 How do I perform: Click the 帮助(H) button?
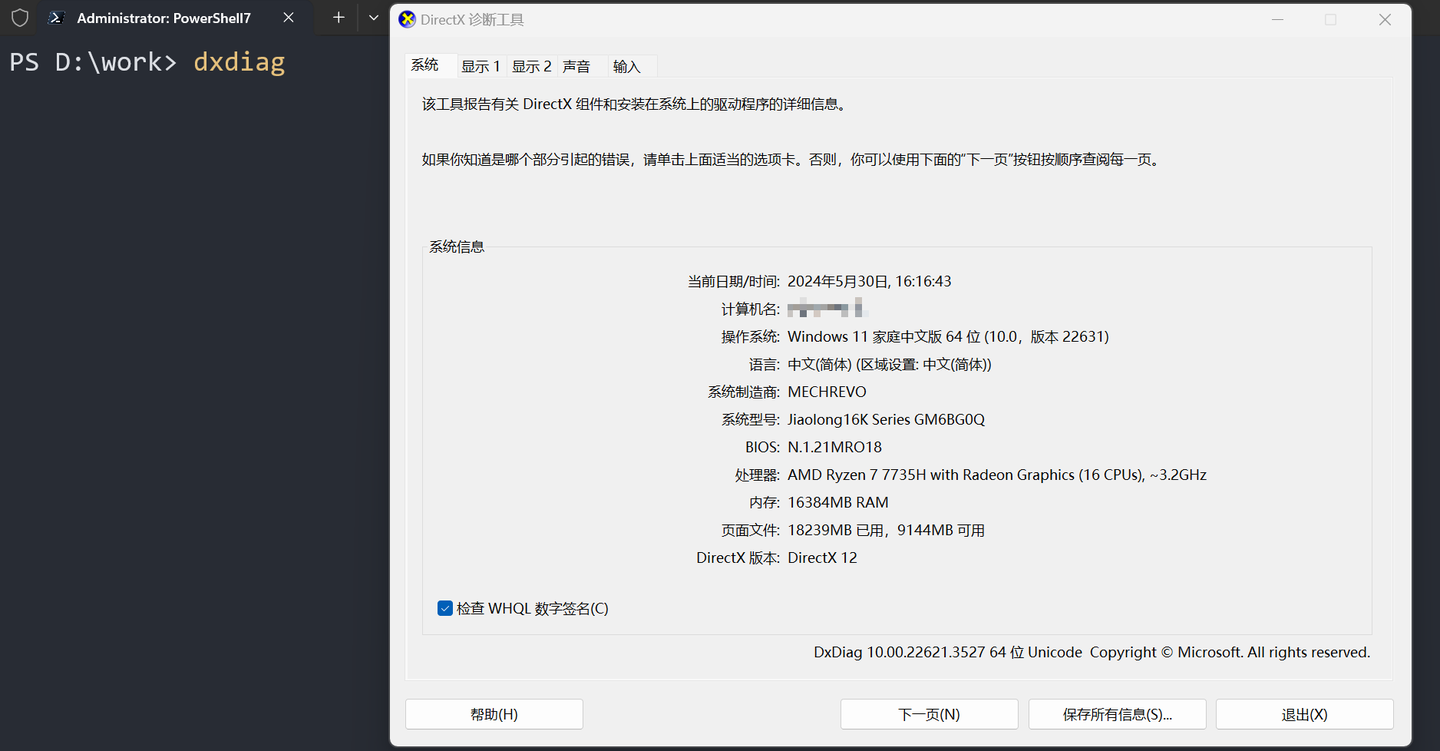[494, 714]
